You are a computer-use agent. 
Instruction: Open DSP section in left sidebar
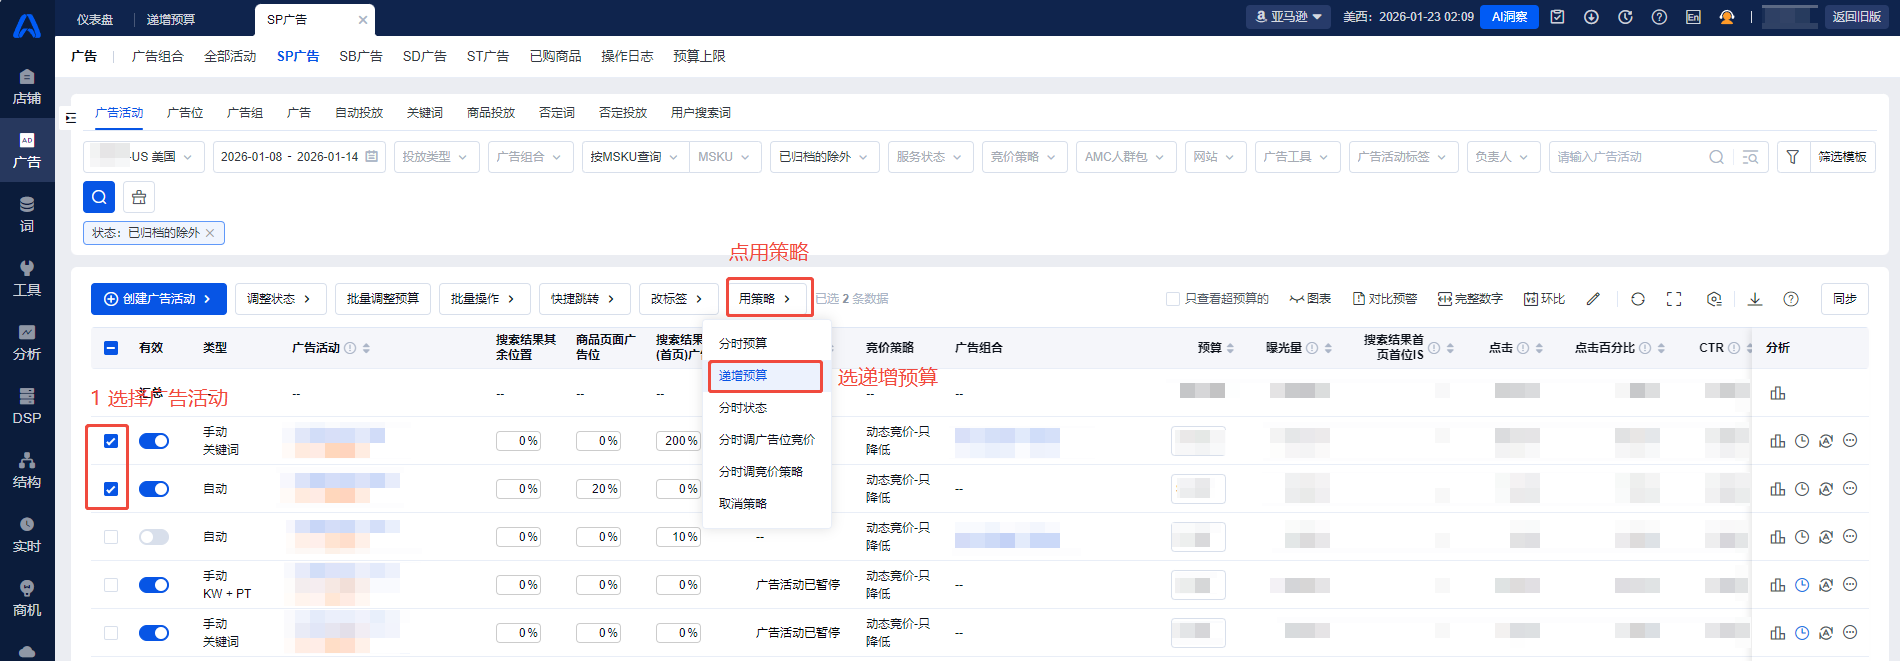27,405
